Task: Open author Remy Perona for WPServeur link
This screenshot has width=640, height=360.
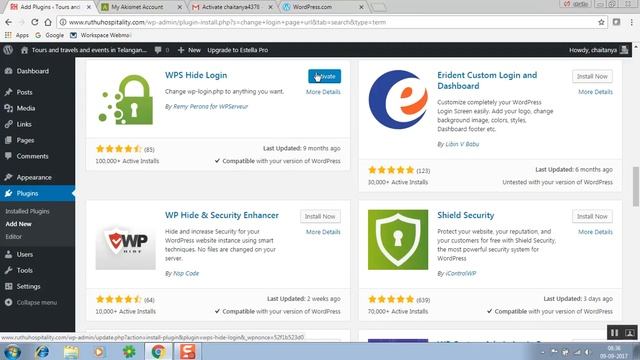Action: [210, 106]
